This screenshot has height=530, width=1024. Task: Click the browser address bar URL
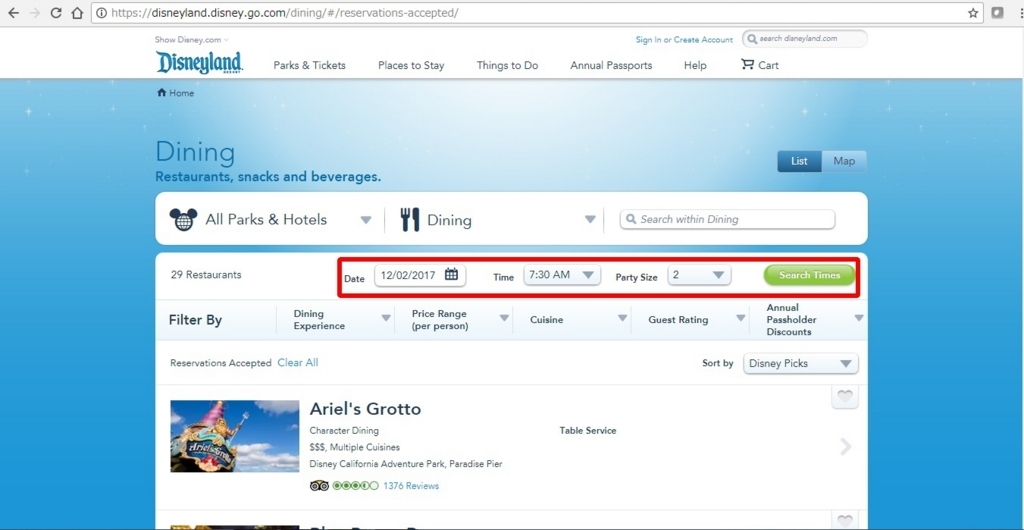coord(285,13)
